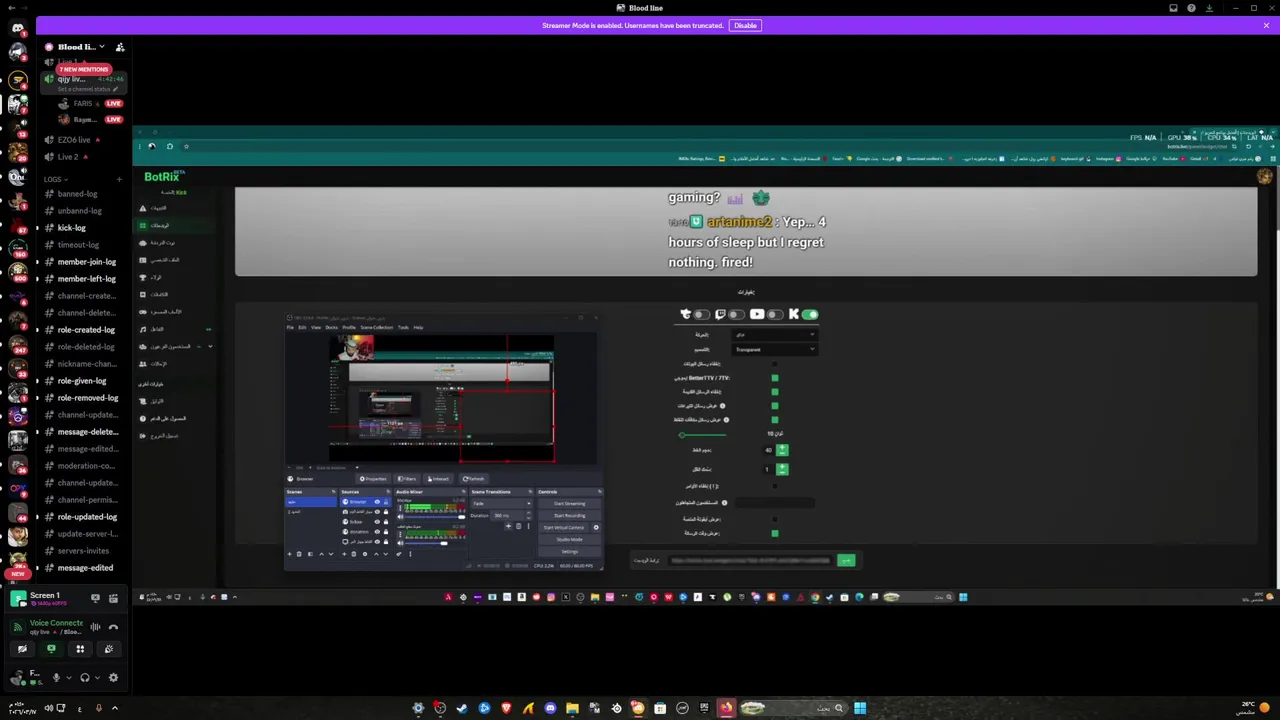Screen dimensions: 1280x720
Task: Dismiss the Streamer Mode banner with X
Action: [x=1266, y=25]
